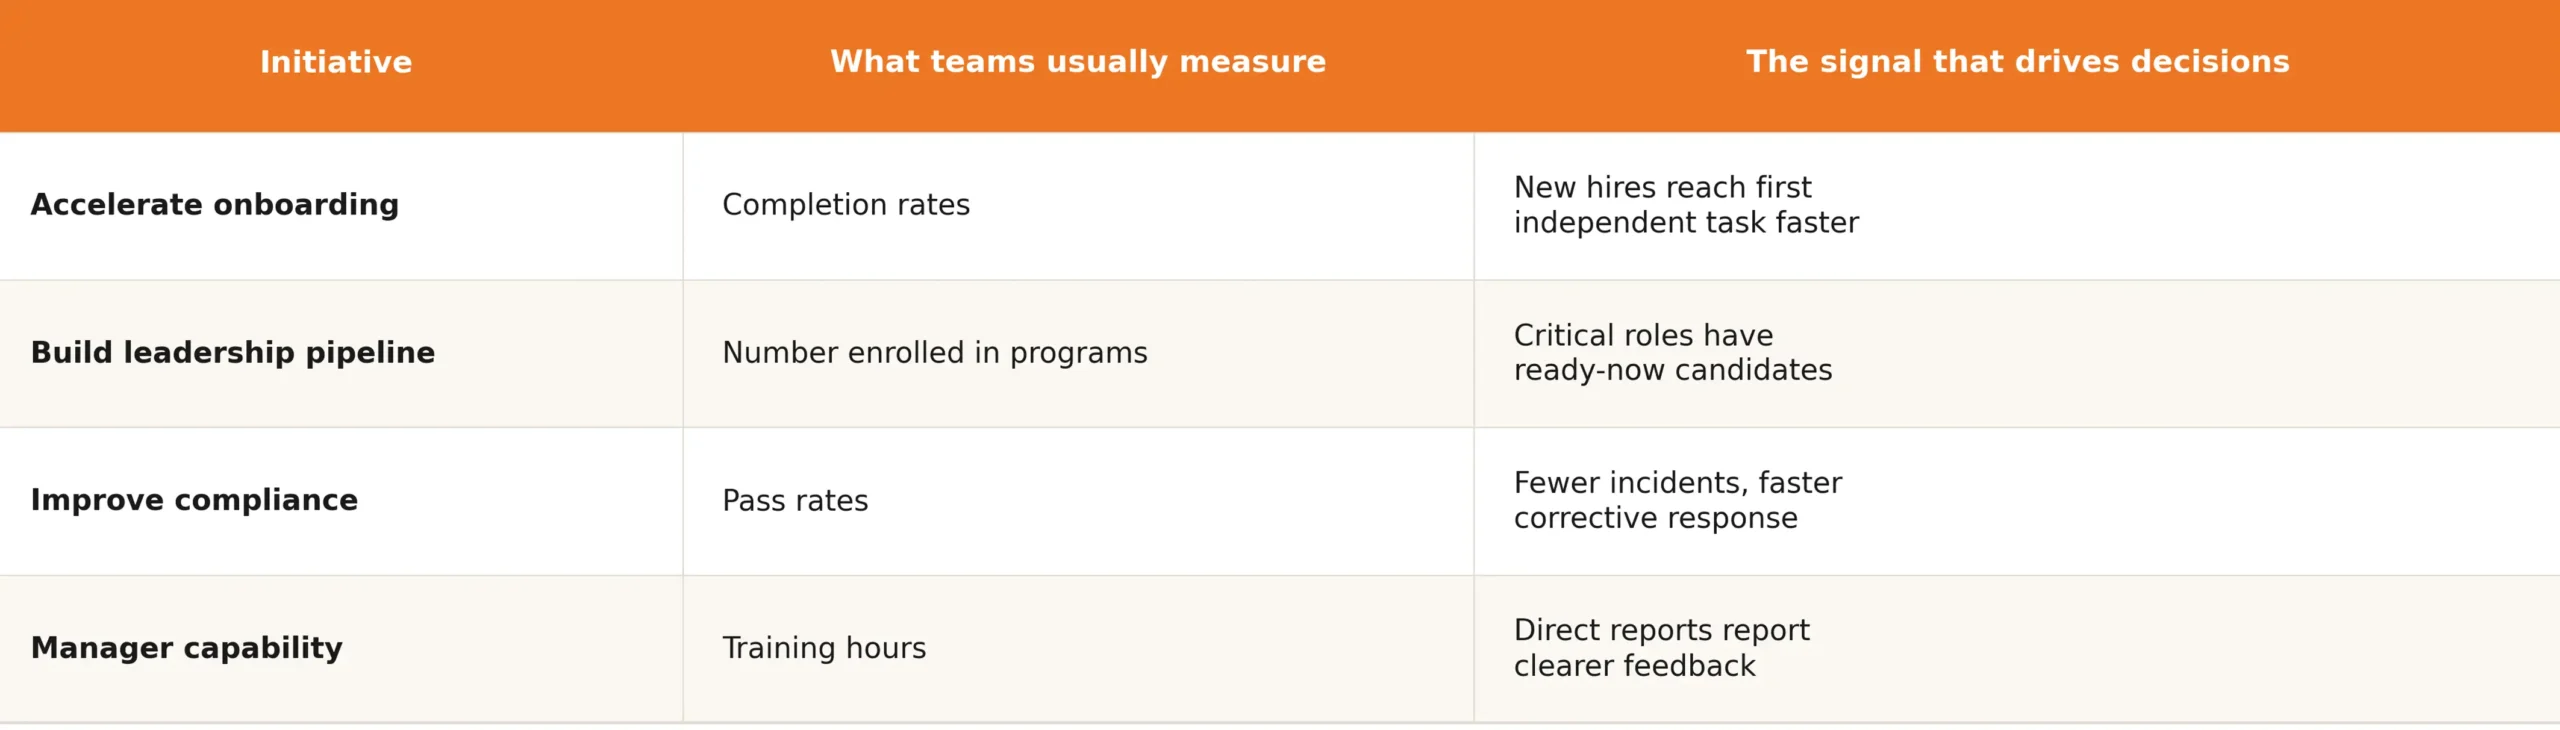Select the 'Build leadership pipeline' cell

pos(233,353)
